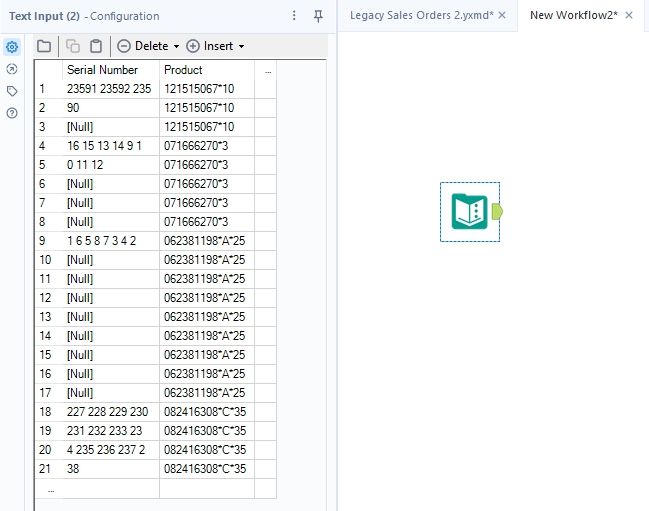This screenshot has height=511, width=649.
Task: Select Product cell '082416308*C*35' in row 18
Action: (207, 412)
